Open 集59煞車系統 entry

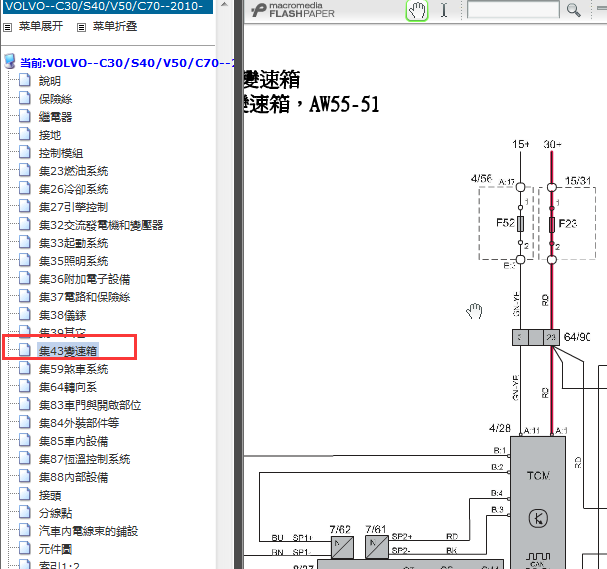(x=73, y=369)
